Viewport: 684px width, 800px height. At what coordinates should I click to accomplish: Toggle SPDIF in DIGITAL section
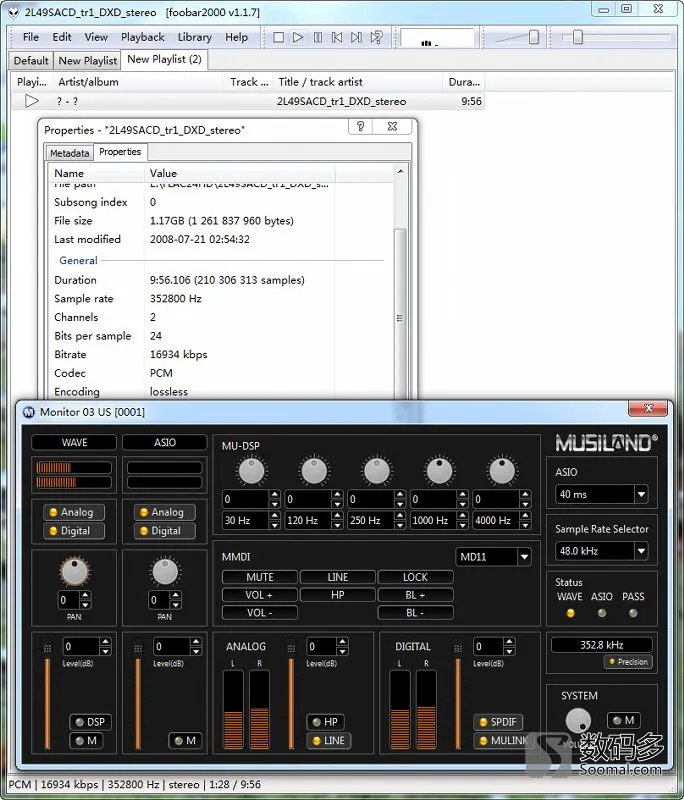point(498,722)
